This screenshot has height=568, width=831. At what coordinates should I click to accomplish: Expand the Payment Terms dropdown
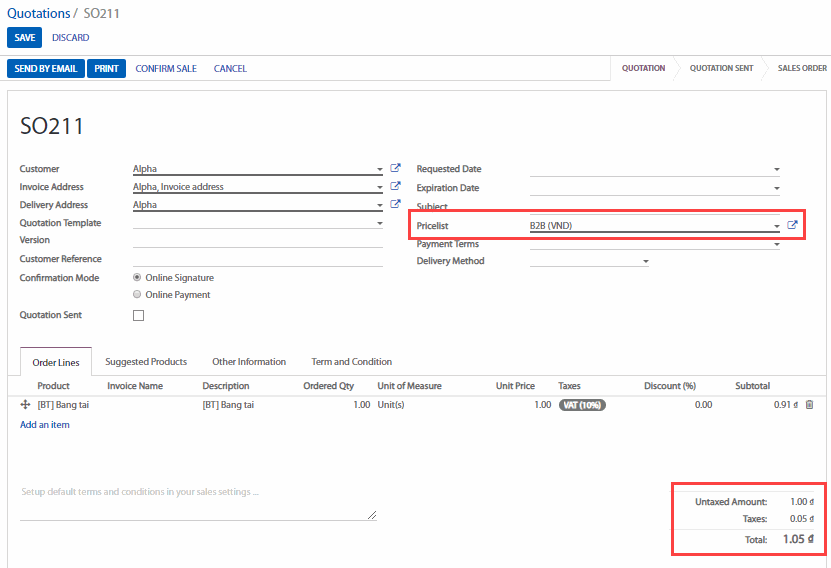pyautogui.click(x=777, y=245)
